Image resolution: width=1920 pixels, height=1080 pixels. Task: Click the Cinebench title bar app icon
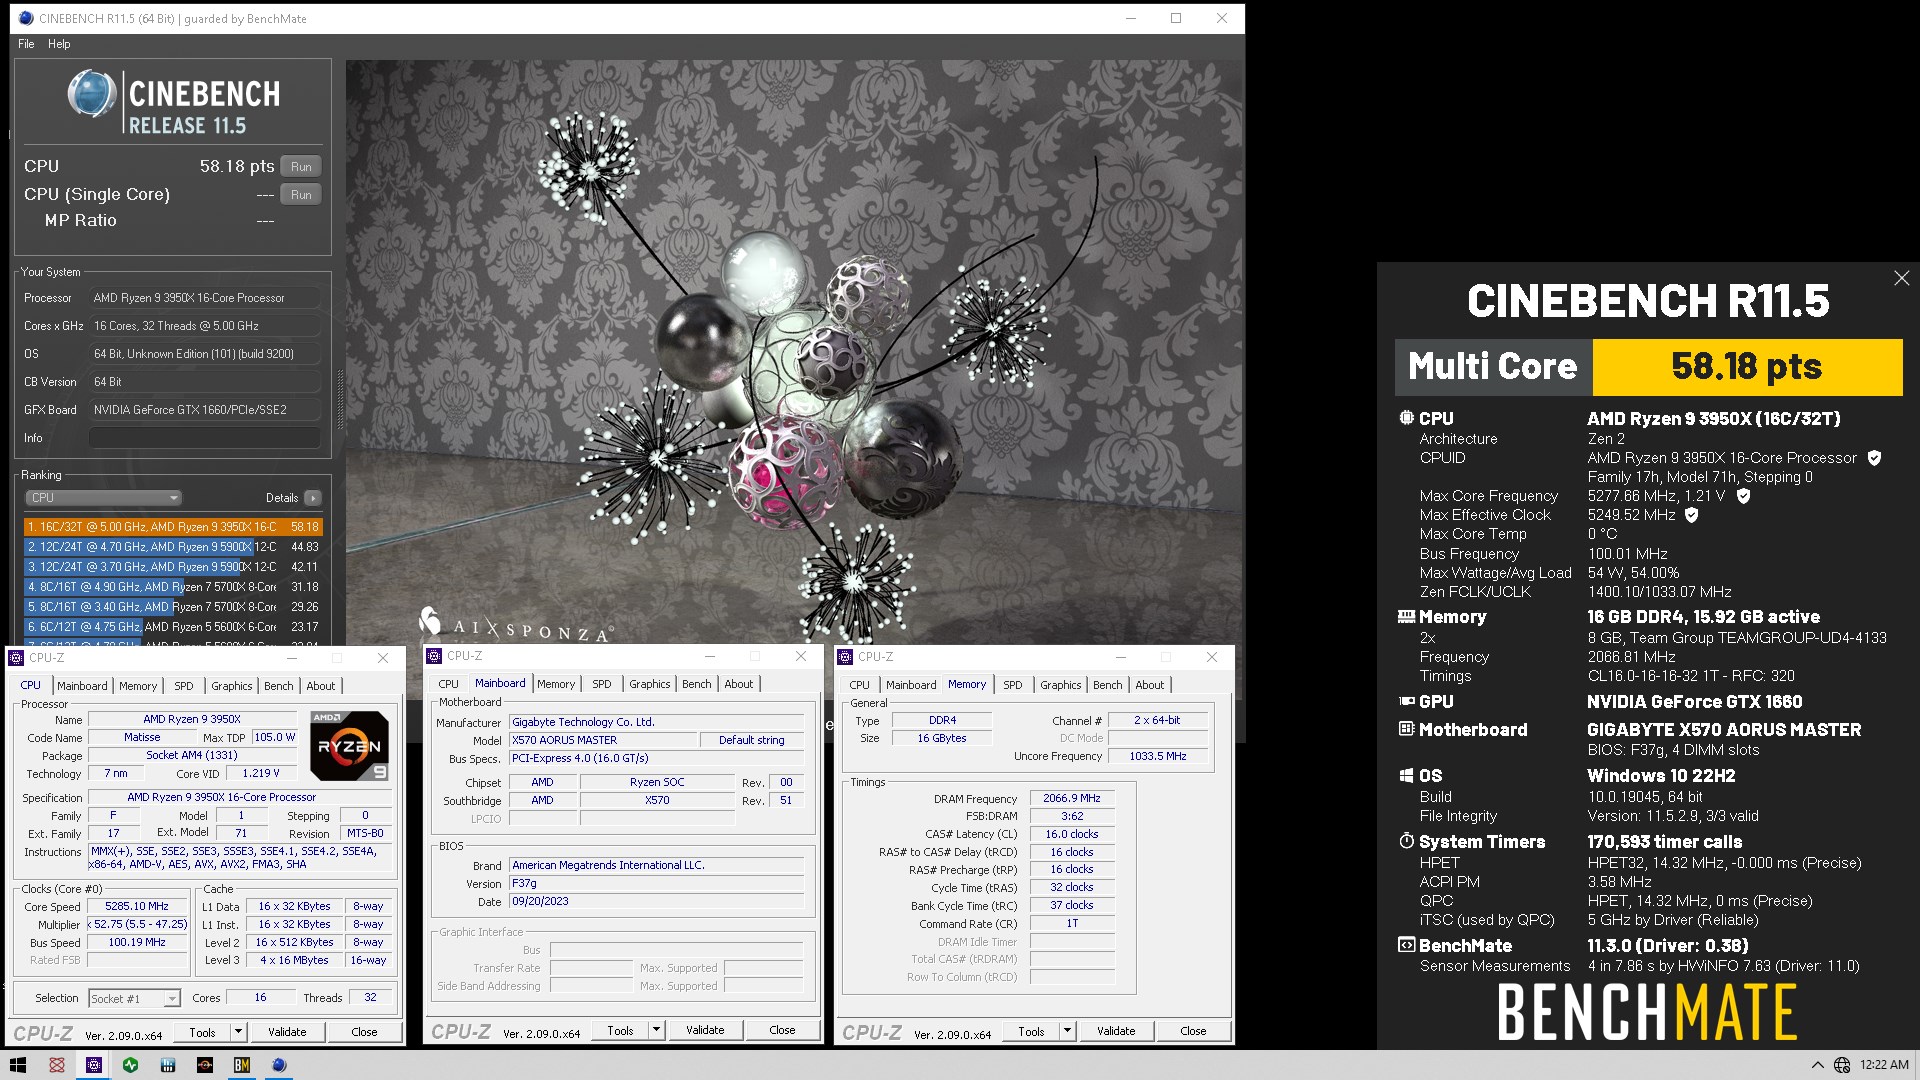pyautogui.click(x=25, y=18)
